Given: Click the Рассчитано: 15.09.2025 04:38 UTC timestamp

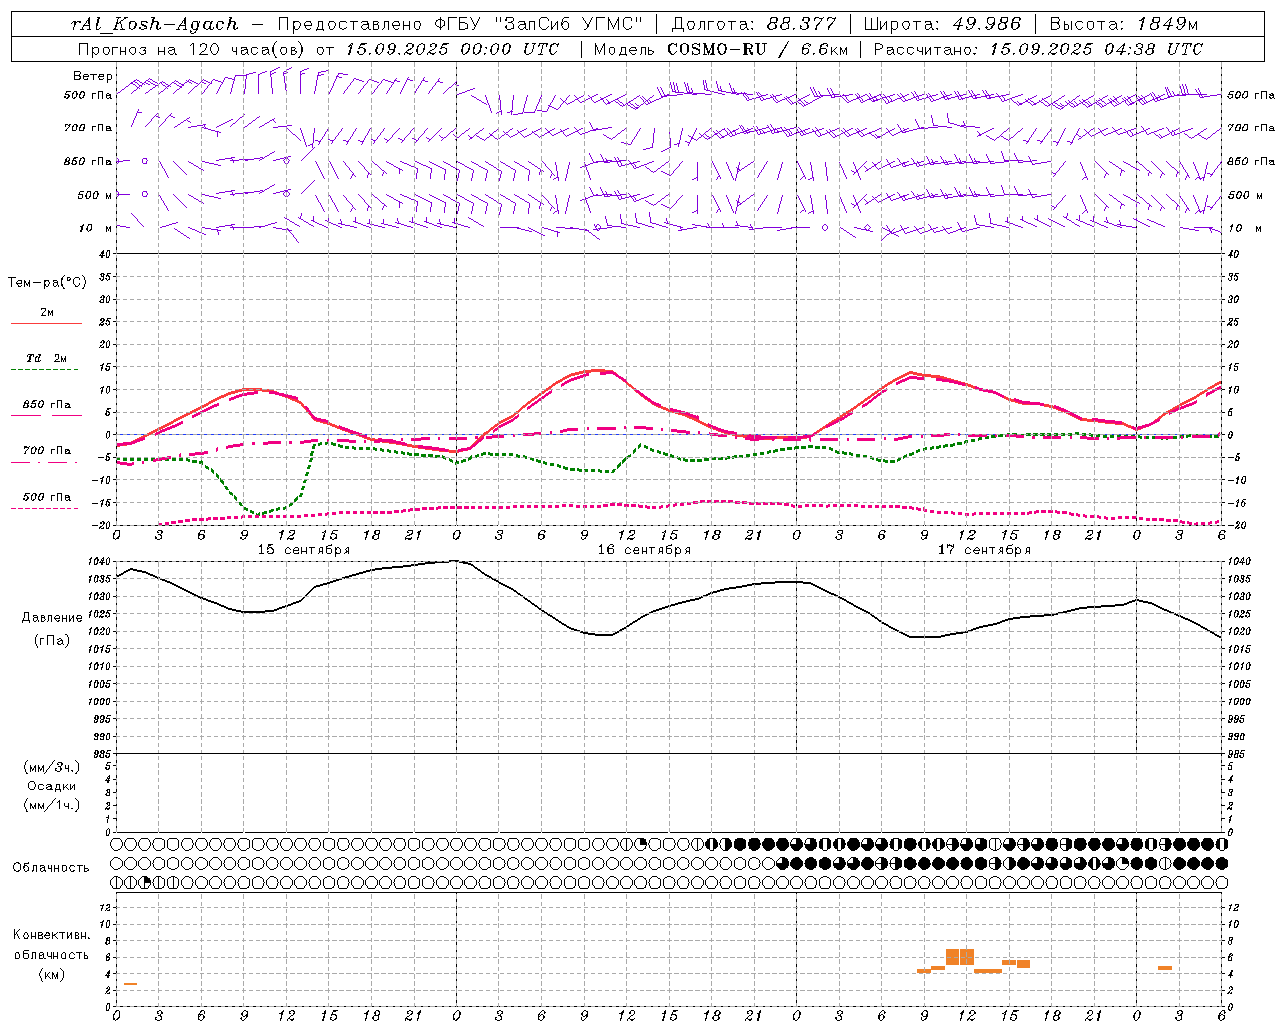Looking at the screenshot, I should [1038, 49].
